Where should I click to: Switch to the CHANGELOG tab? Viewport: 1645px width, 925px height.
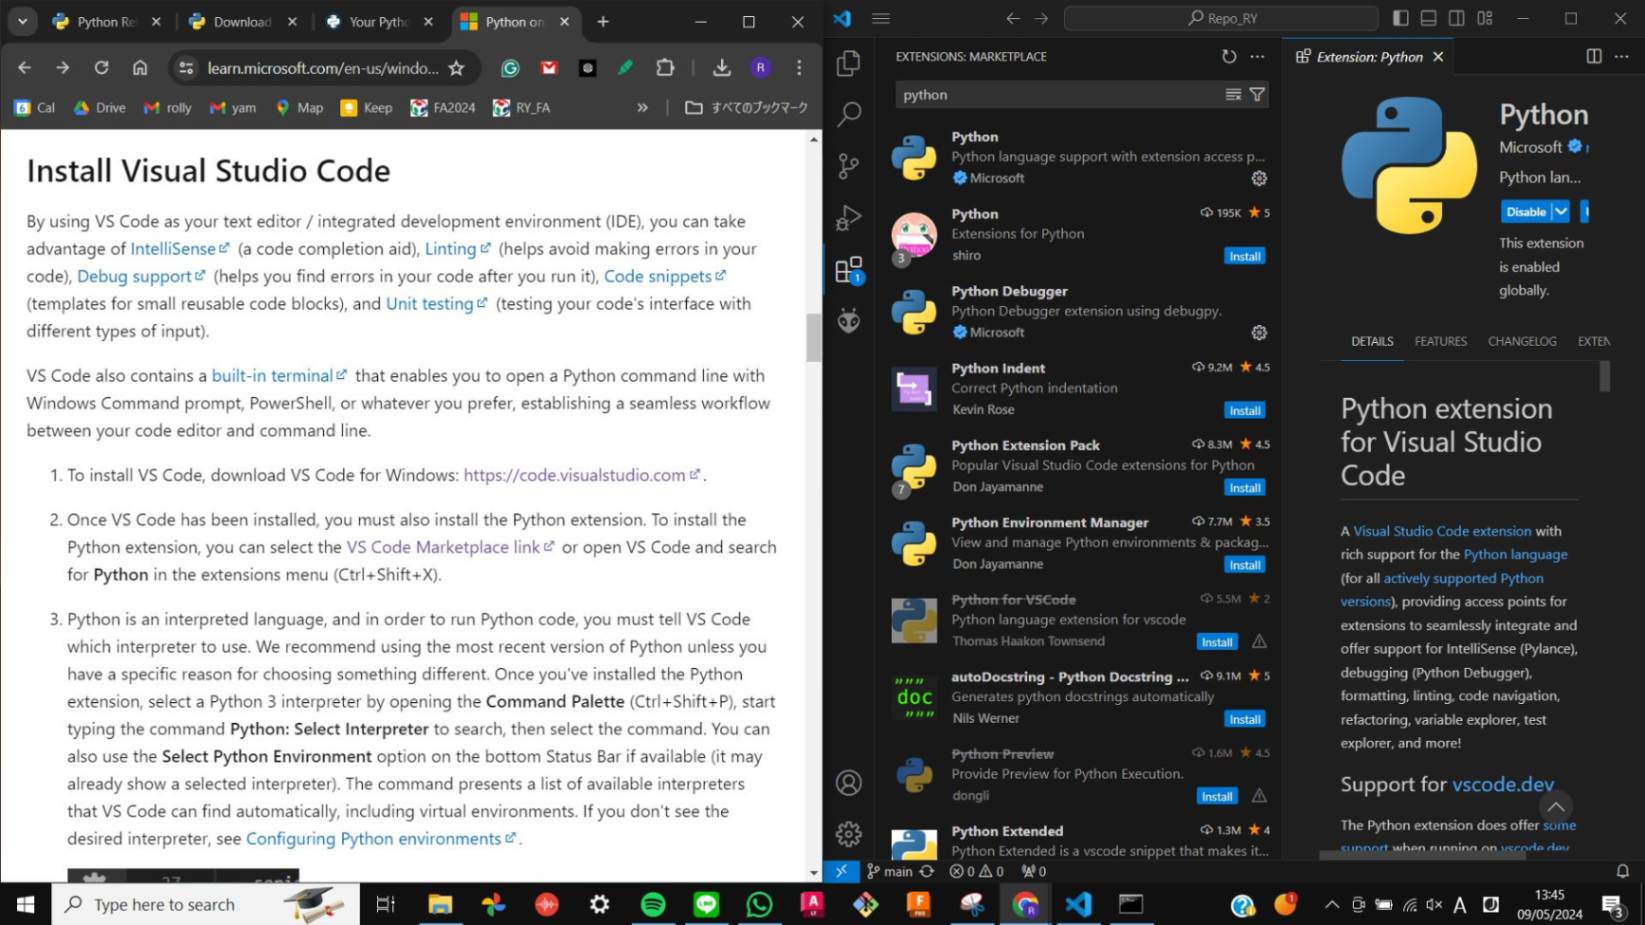pos(1522,341)
